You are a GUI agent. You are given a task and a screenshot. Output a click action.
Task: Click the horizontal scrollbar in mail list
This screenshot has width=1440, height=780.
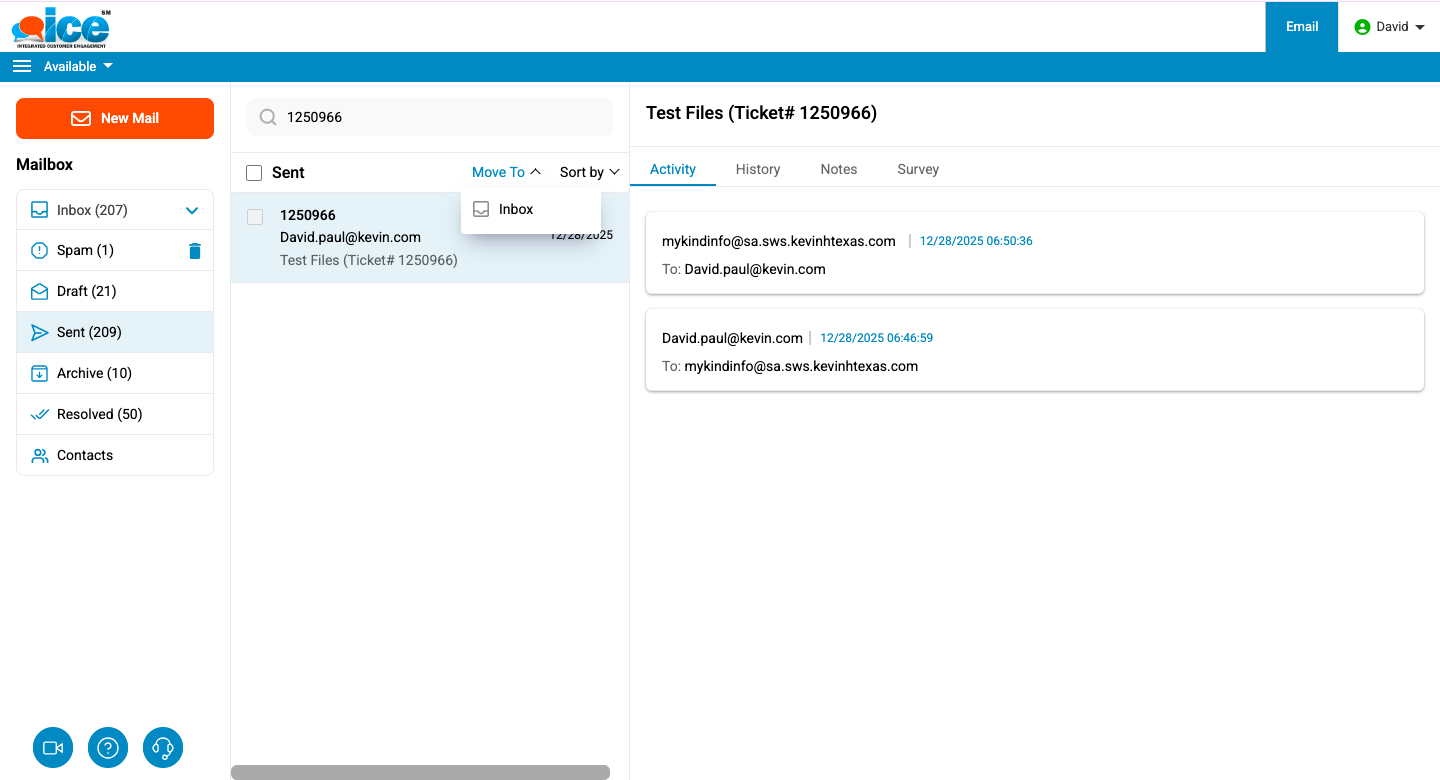click(x=420, y=772)
